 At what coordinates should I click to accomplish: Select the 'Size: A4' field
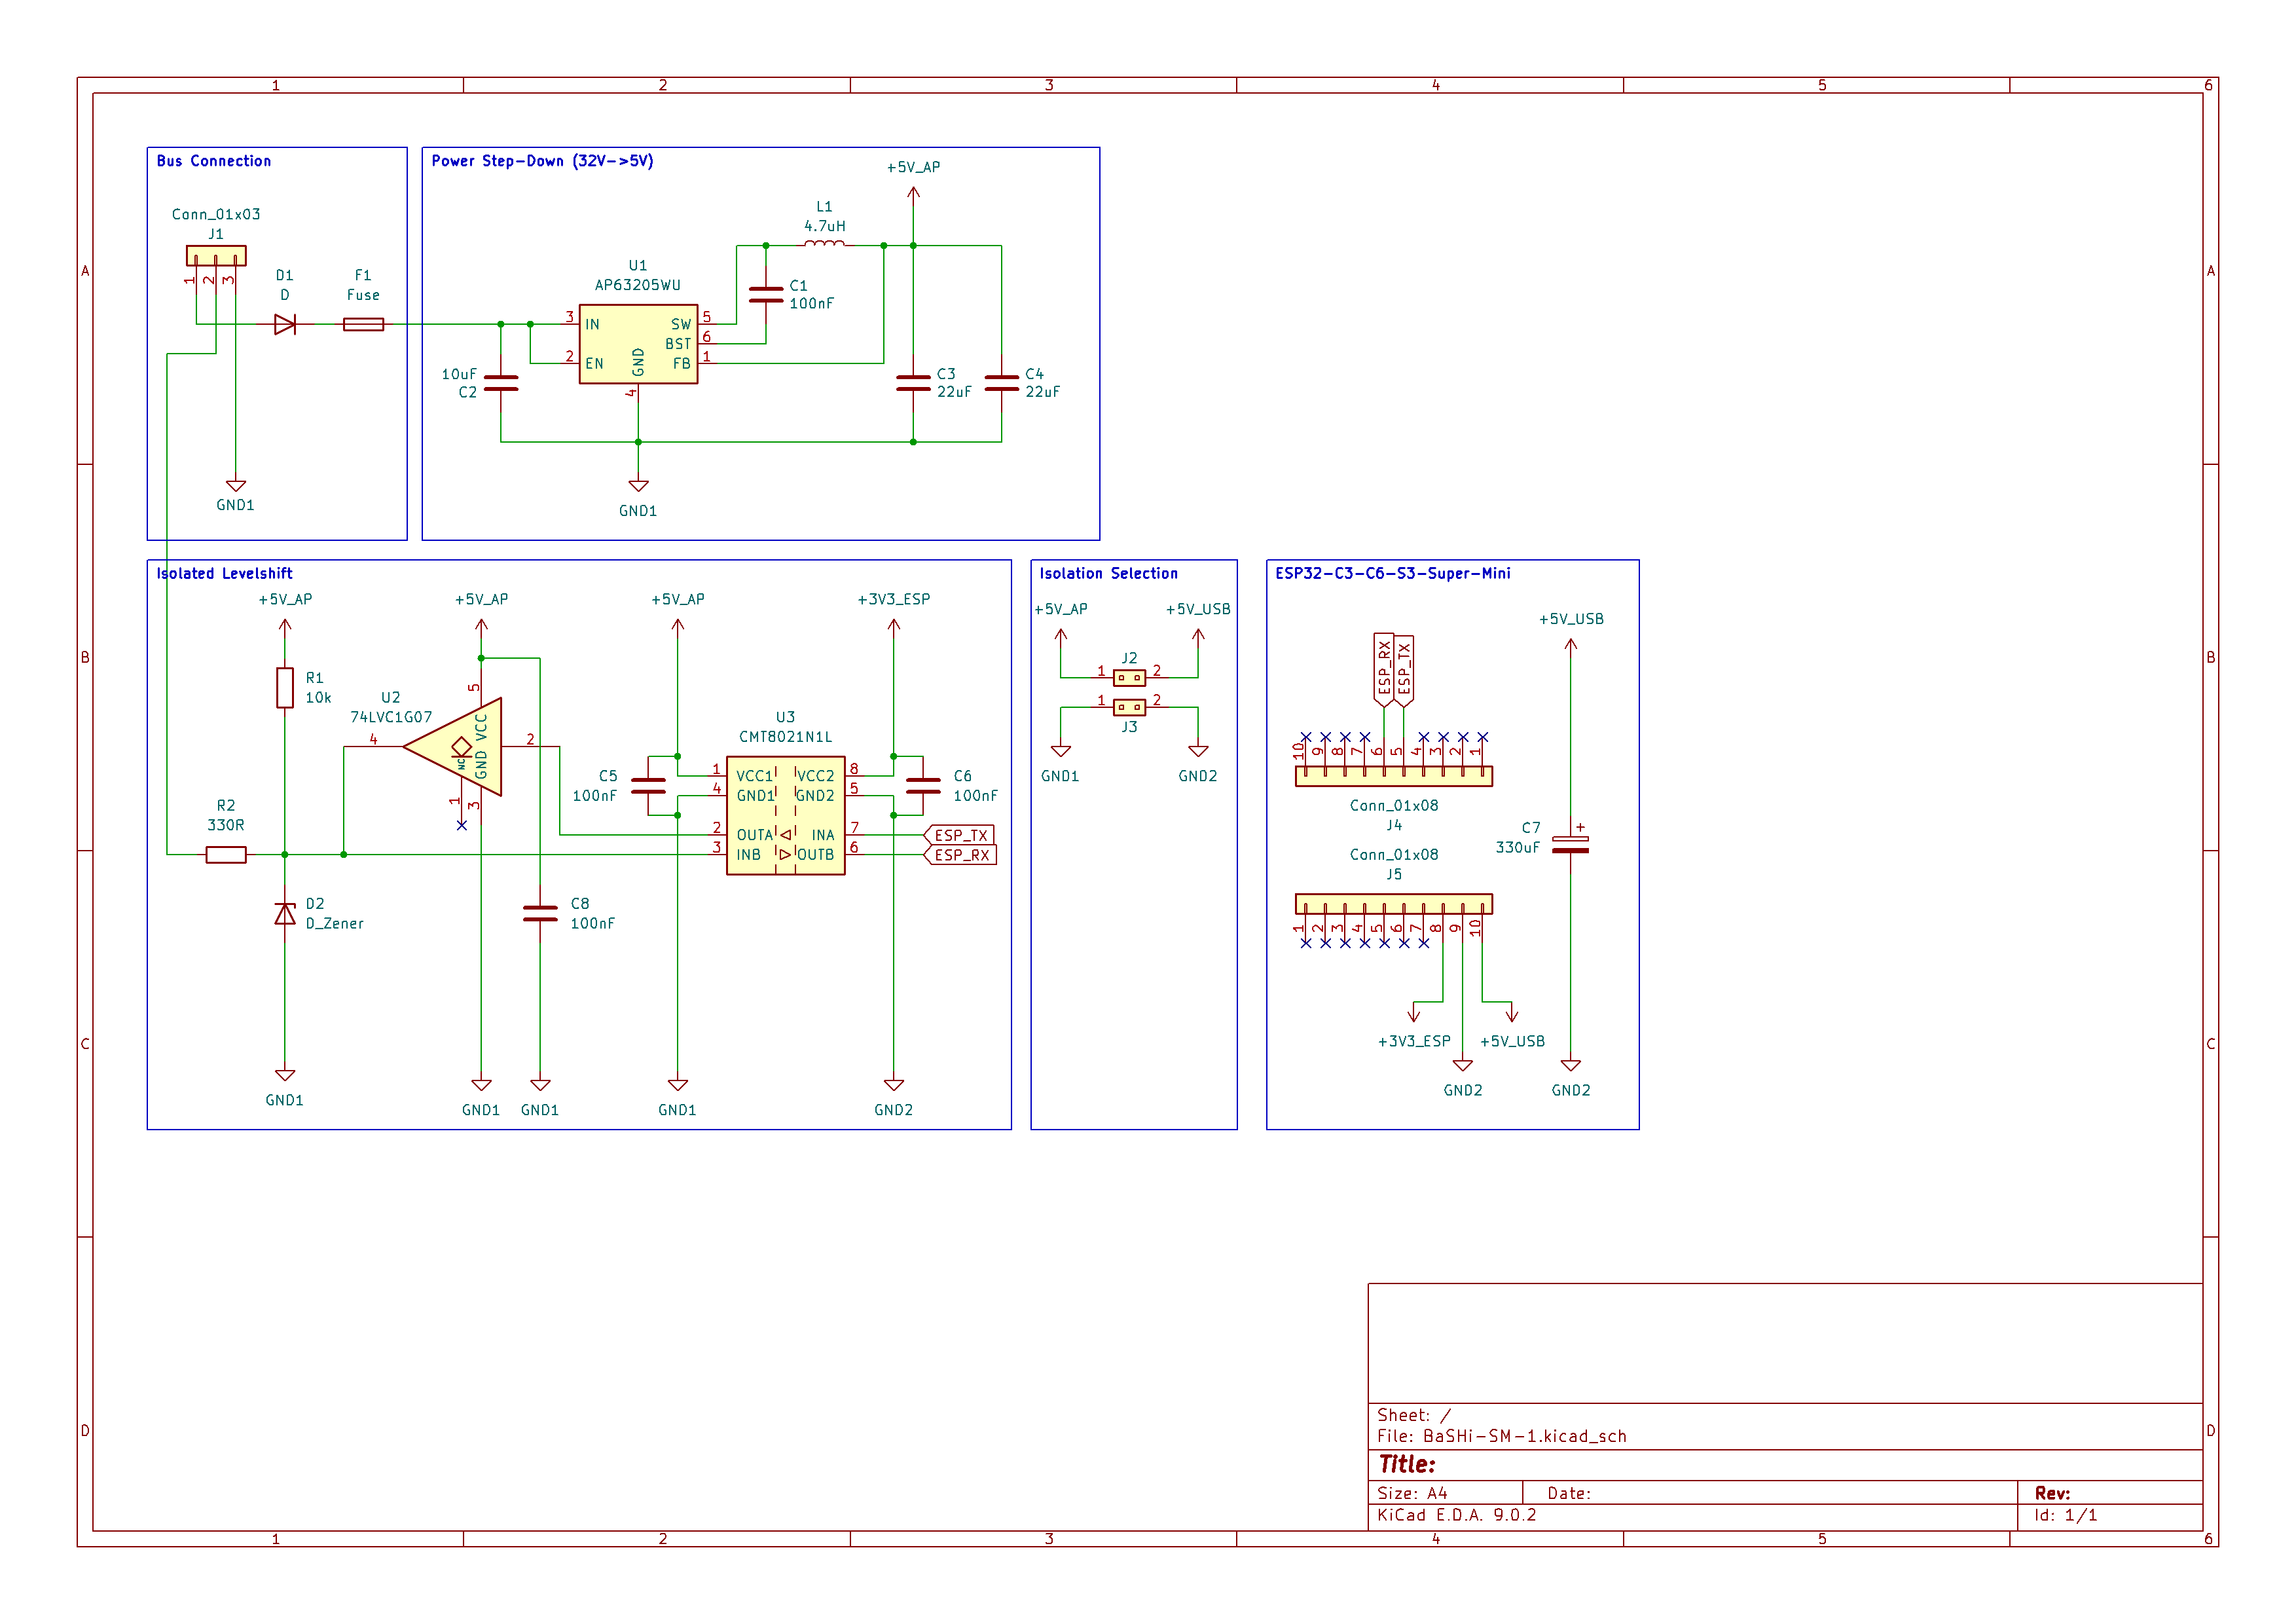click(1412, 1493)
